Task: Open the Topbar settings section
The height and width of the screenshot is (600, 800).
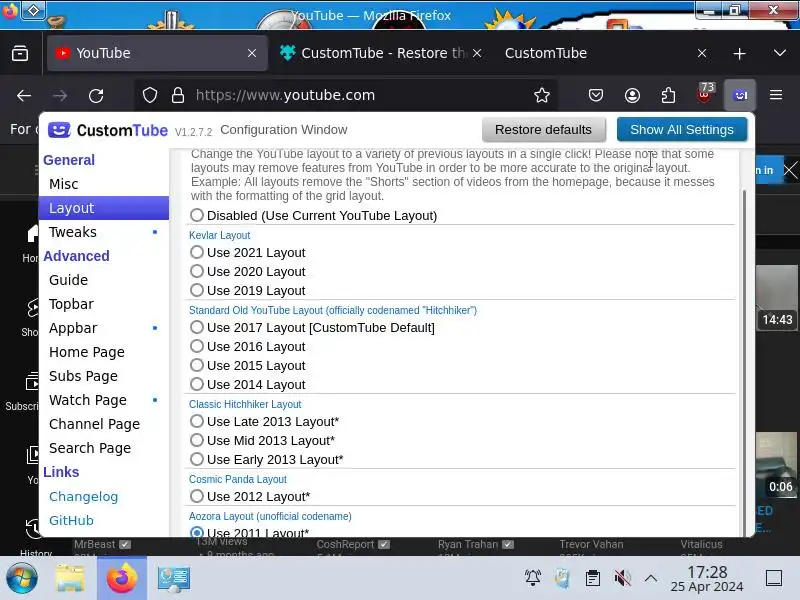Action: coord(104,304)
